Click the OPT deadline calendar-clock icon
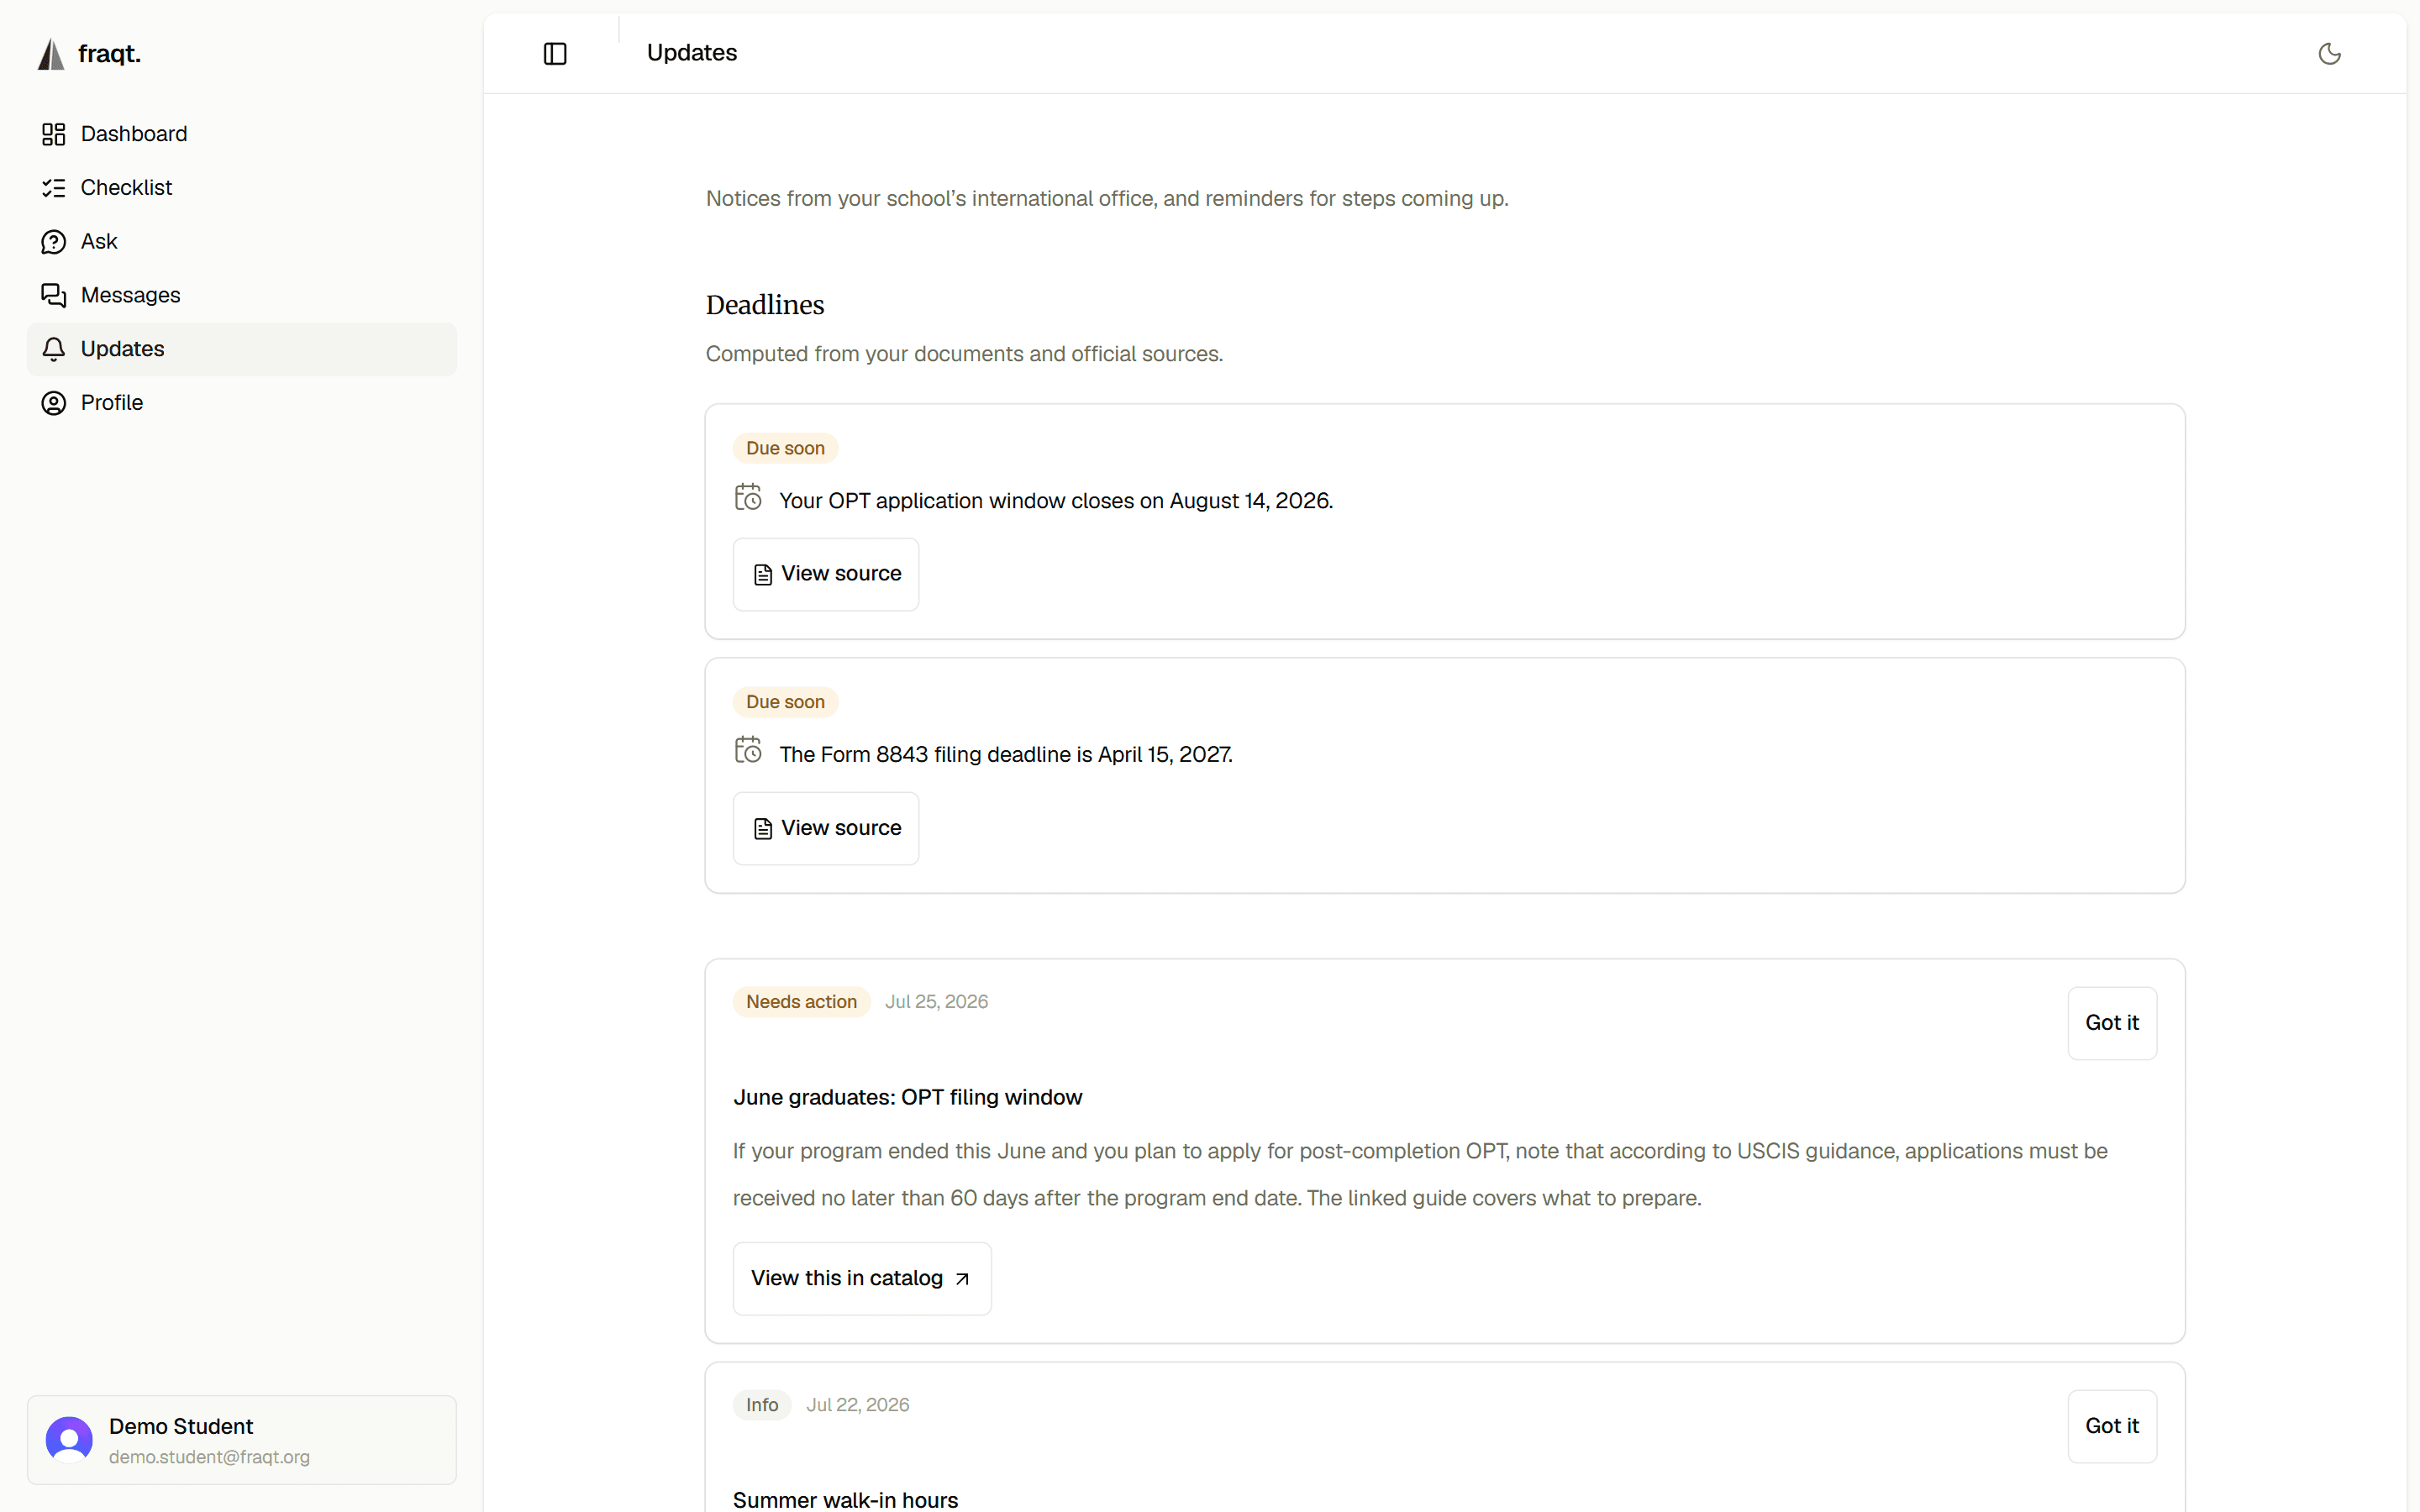This screenshot has height=1512, width=2420. click(x=748, y=497)
